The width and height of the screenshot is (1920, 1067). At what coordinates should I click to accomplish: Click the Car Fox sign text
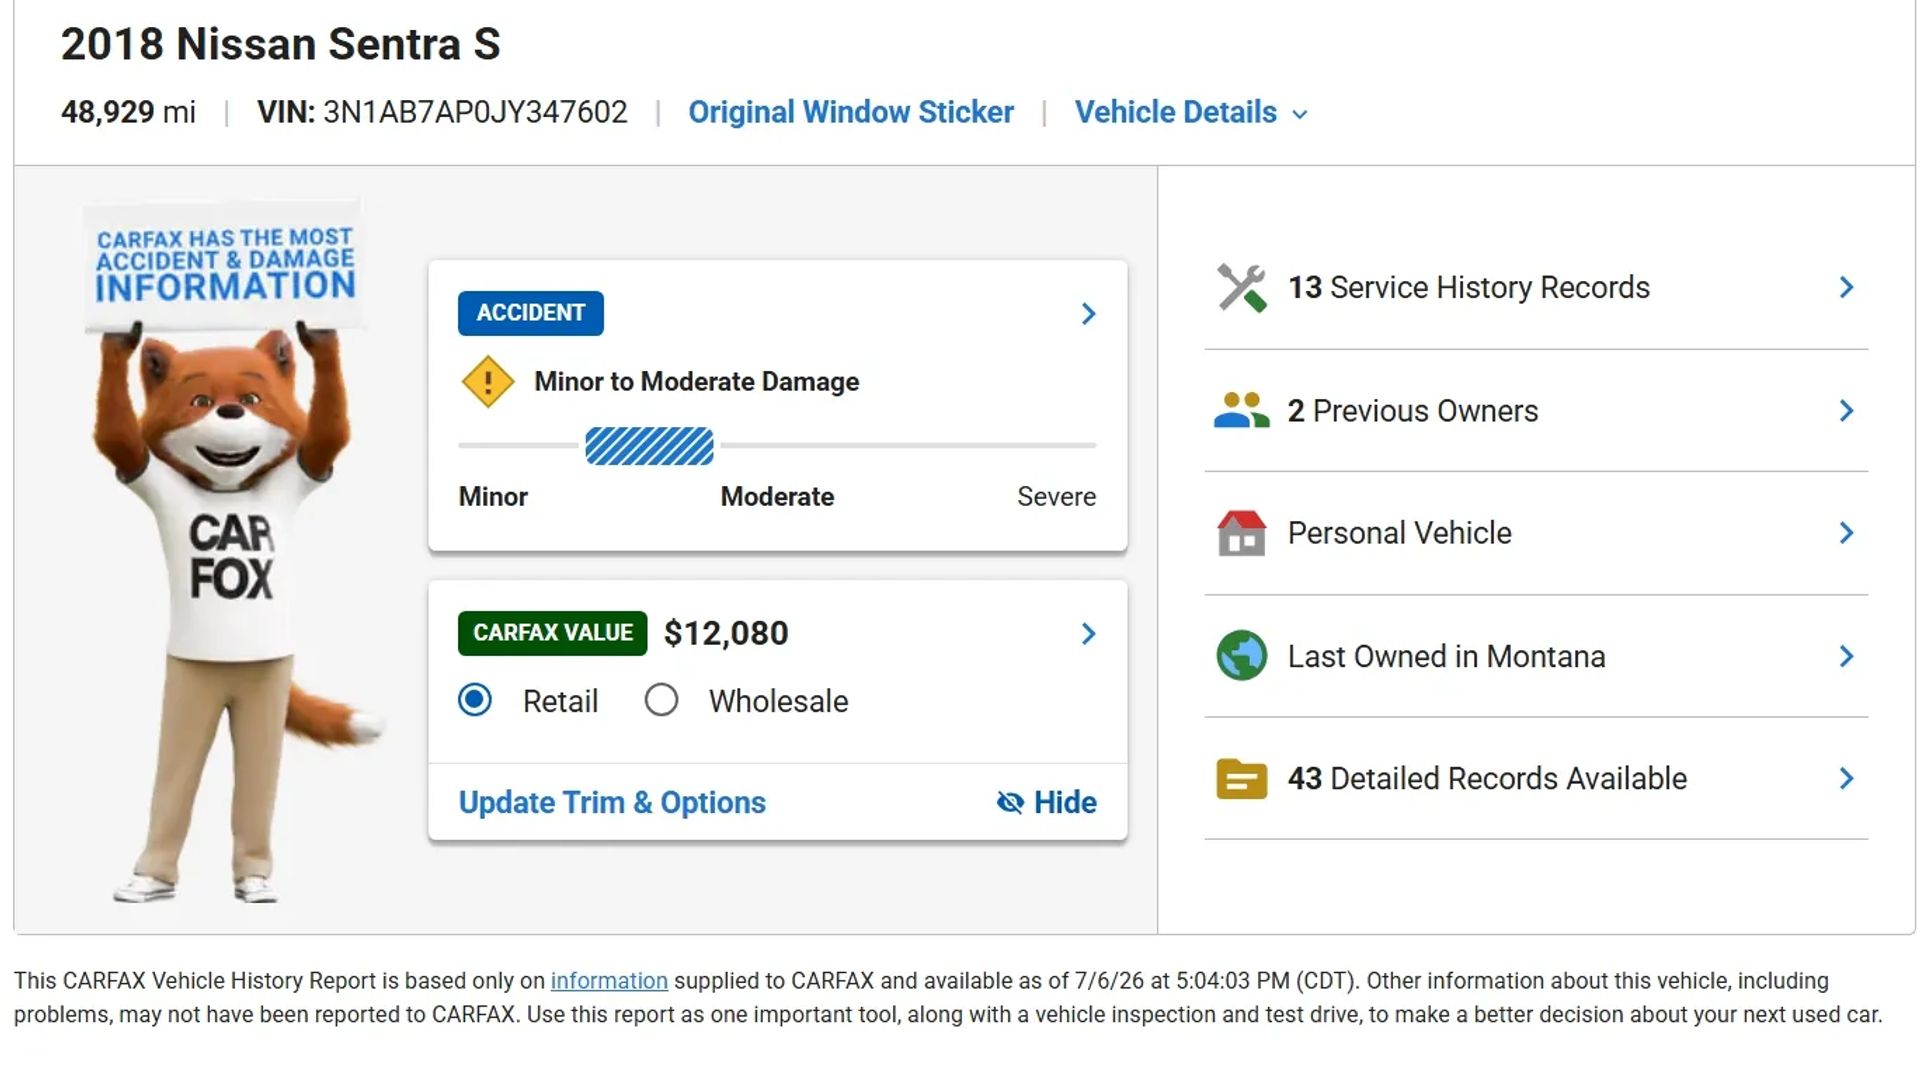coord(225,265)
